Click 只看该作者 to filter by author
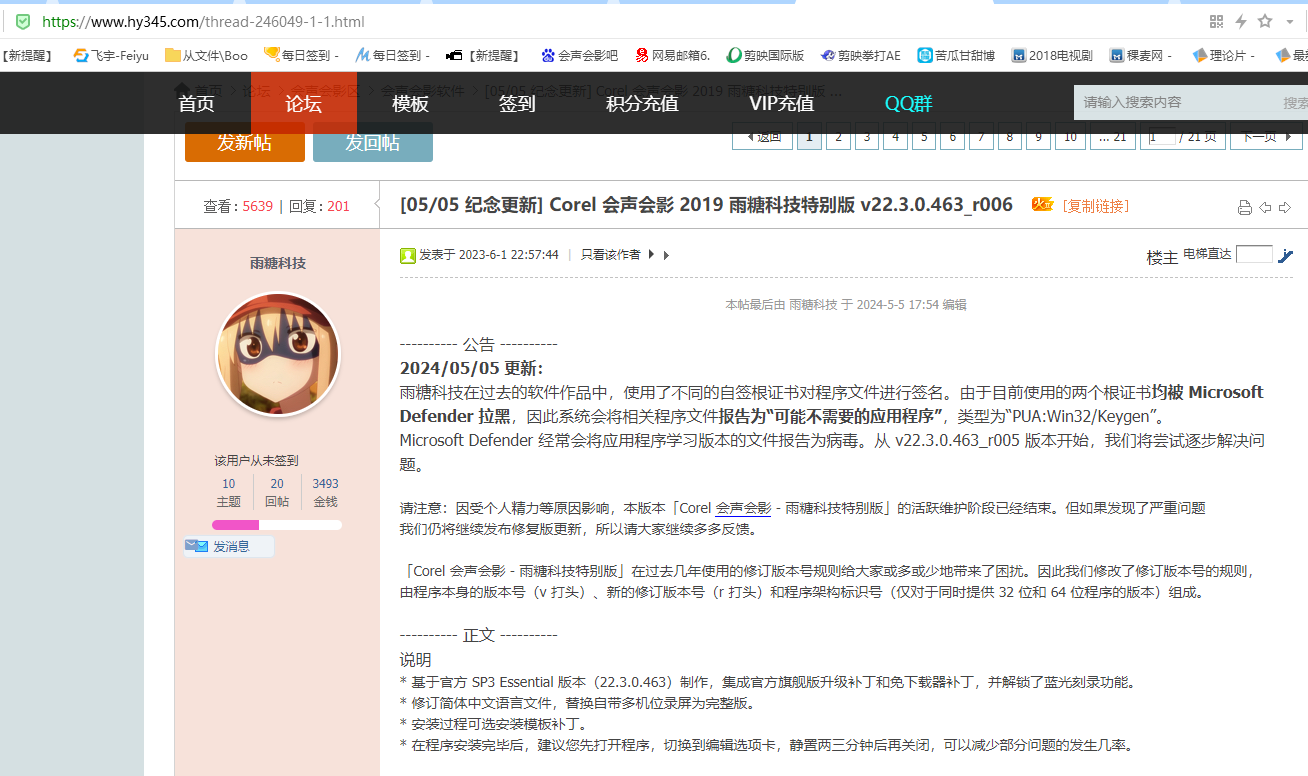The width and height of the screenshot is (1308, 776). 611,255
